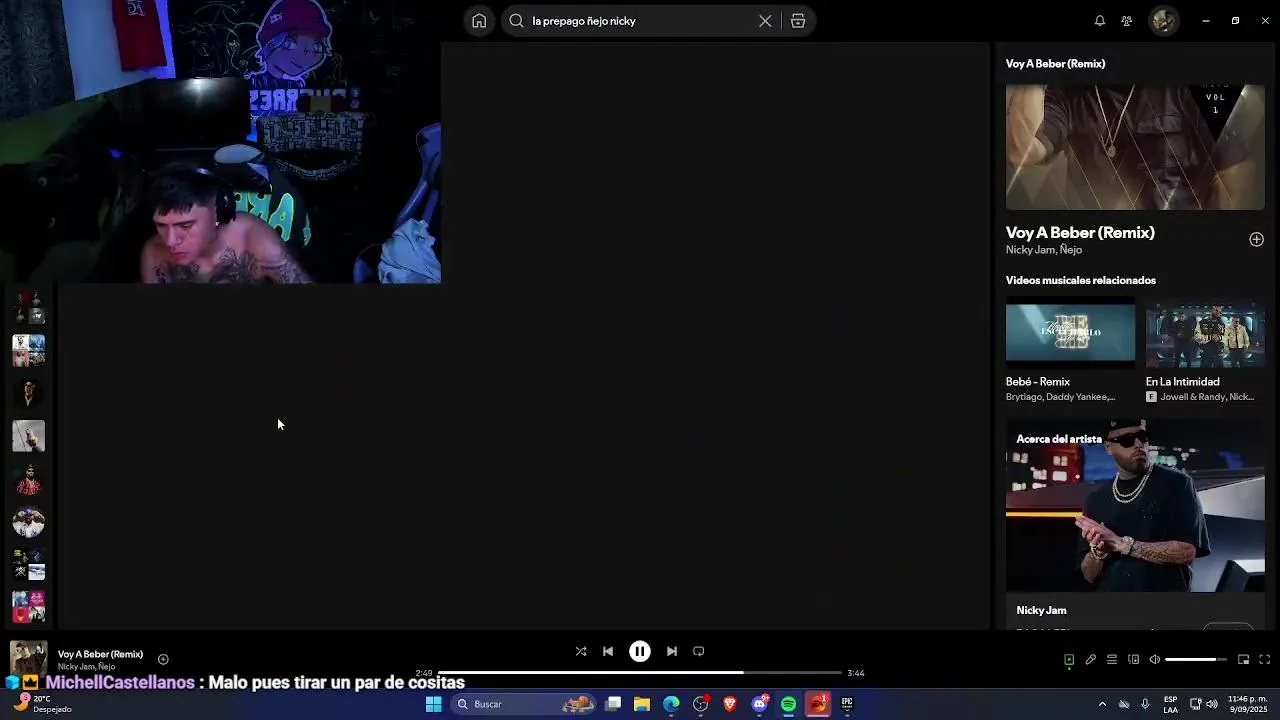Open the first playlist cover in the library sidebar

point(28,307)
